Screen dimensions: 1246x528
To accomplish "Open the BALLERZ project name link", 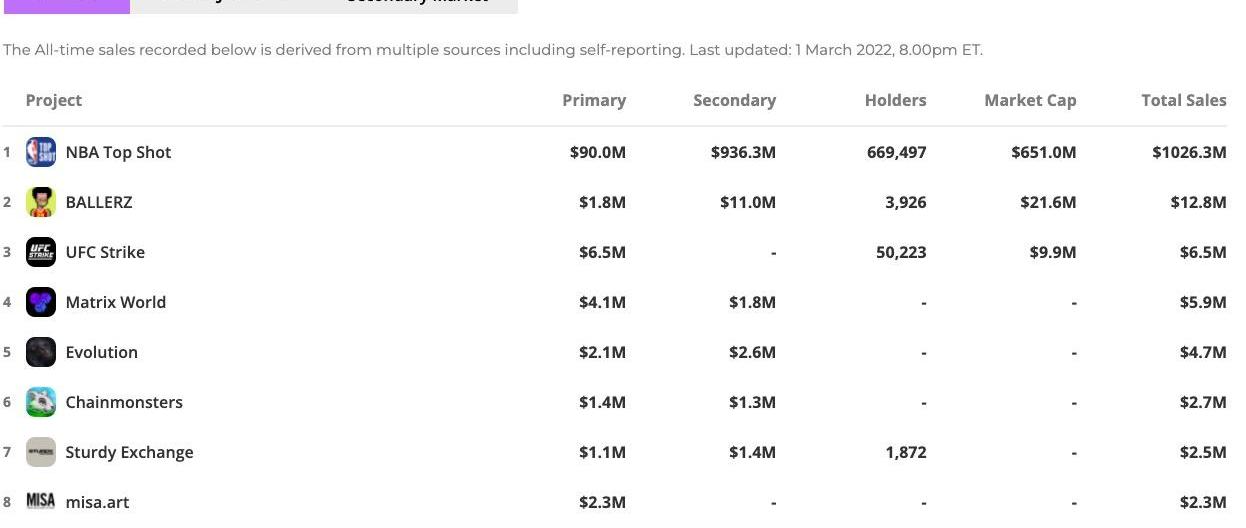I will pos(99,202).
